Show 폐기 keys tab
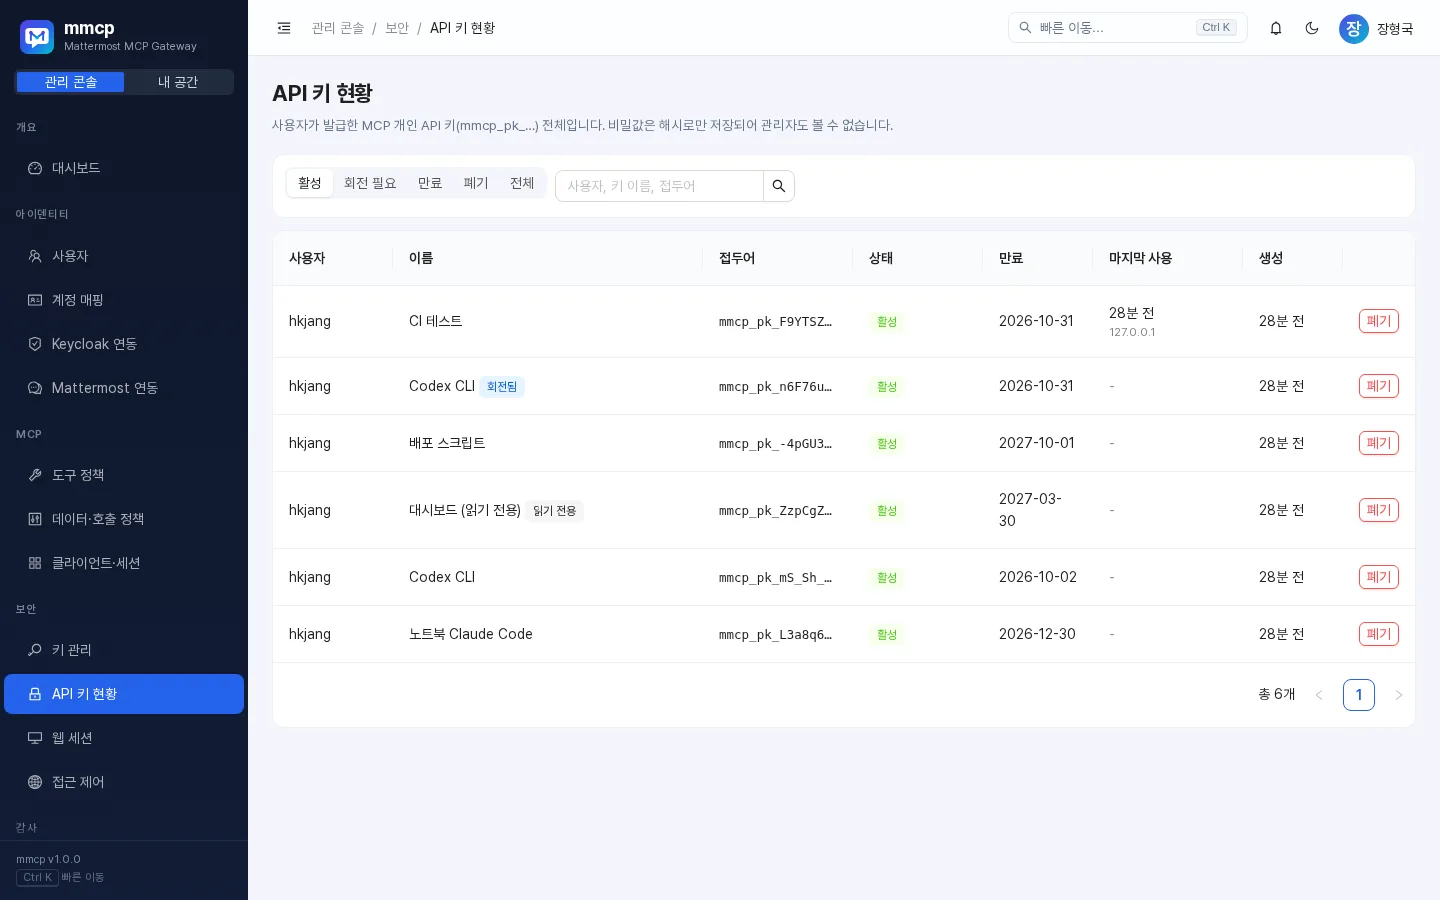This screenshot has width=1440, height=900. click(x=476, y=183)
